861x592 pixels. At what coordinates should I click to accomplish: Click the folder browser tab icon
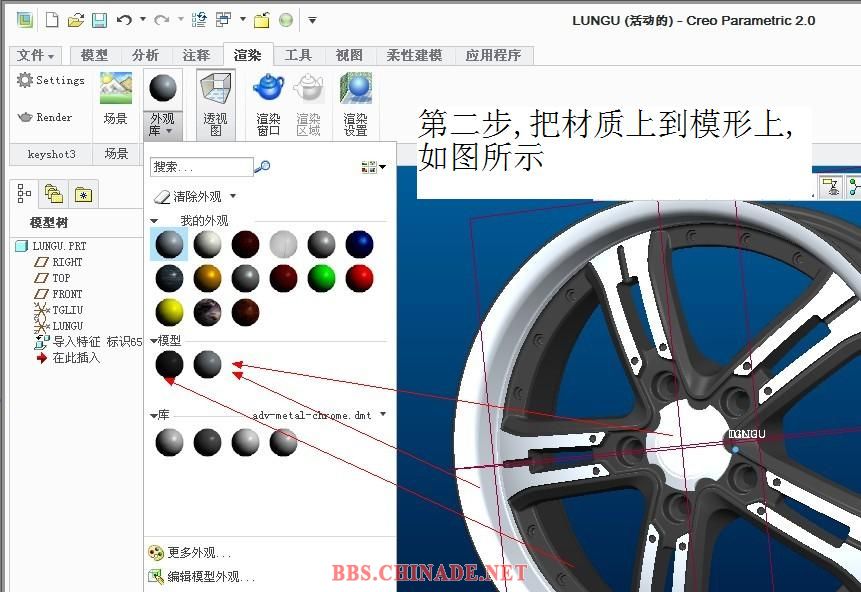tap(53, 193)
